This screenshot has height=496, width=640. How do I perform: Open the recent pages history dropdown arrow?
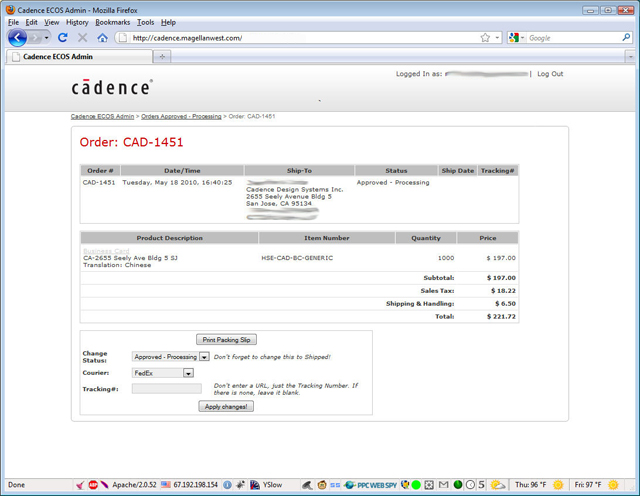point(47,38)
